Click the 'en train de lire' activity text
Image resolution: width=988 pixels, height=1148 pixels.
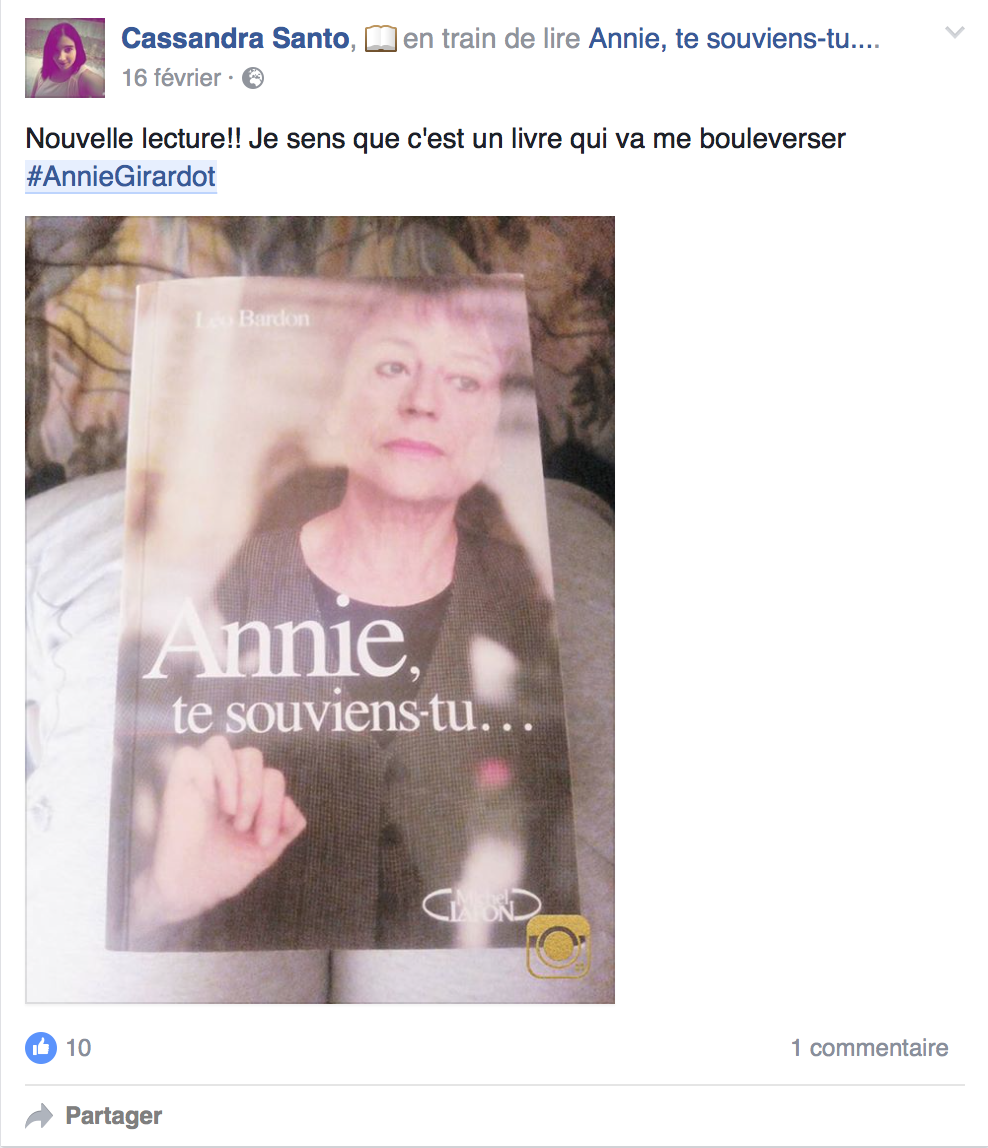pos(491,38)
